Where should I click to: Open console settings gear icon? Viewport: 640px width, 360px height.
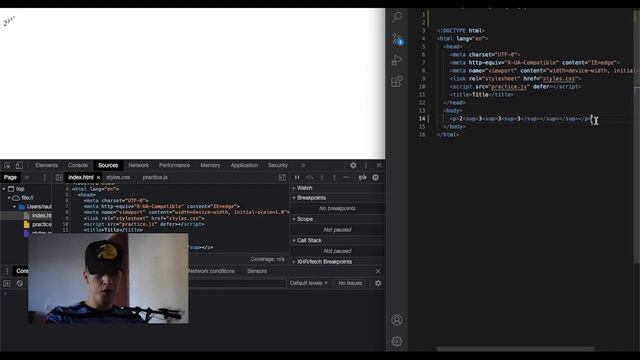pos(378,283)
